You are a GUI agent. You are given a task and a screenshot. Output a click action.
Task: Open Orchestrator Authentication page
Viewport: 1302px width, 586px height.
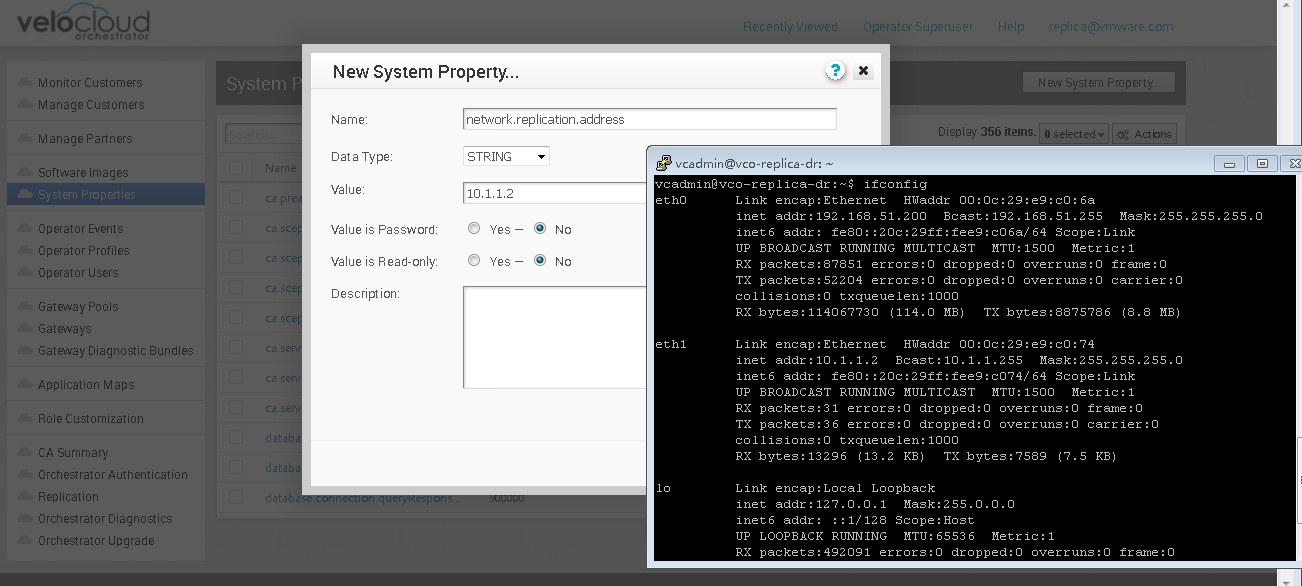coord(113,474)
